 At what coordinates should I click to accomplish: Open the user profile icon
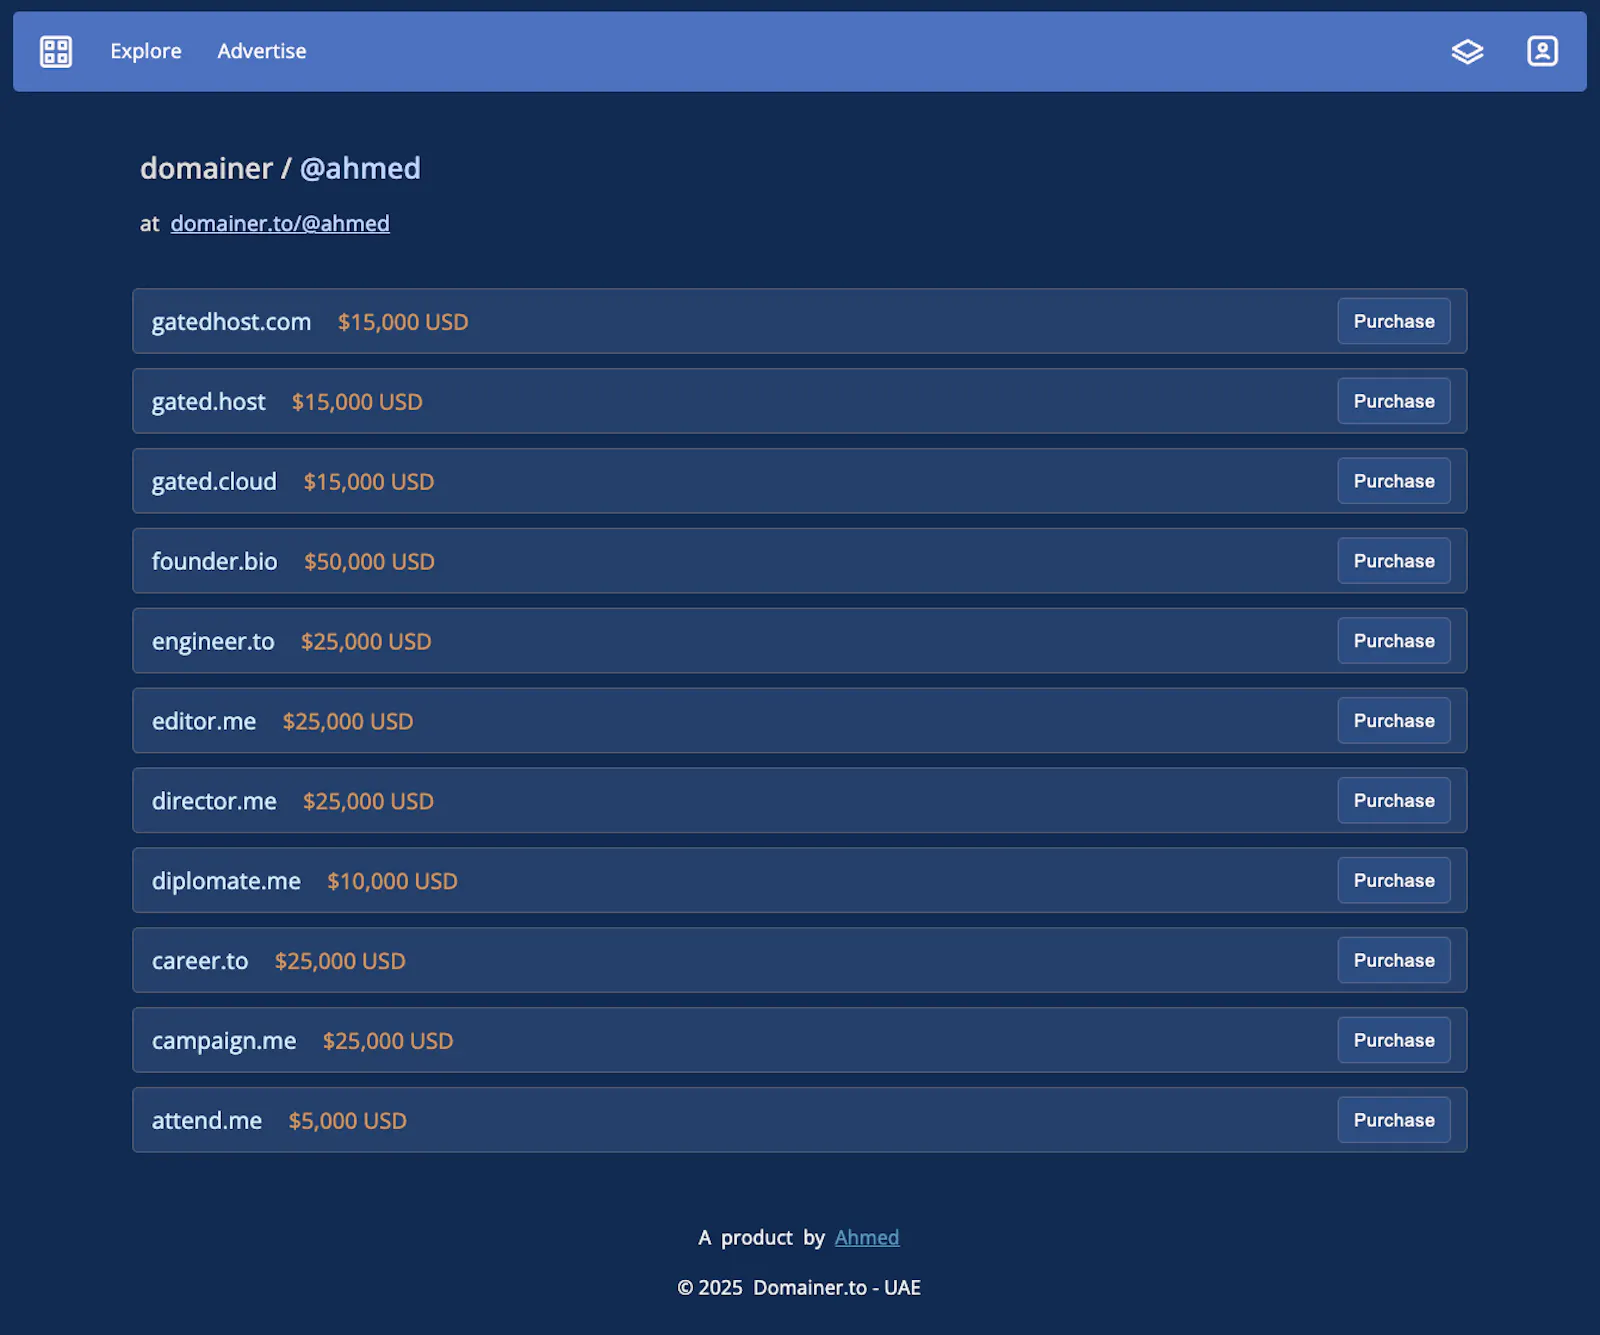tap(1543, 51)
